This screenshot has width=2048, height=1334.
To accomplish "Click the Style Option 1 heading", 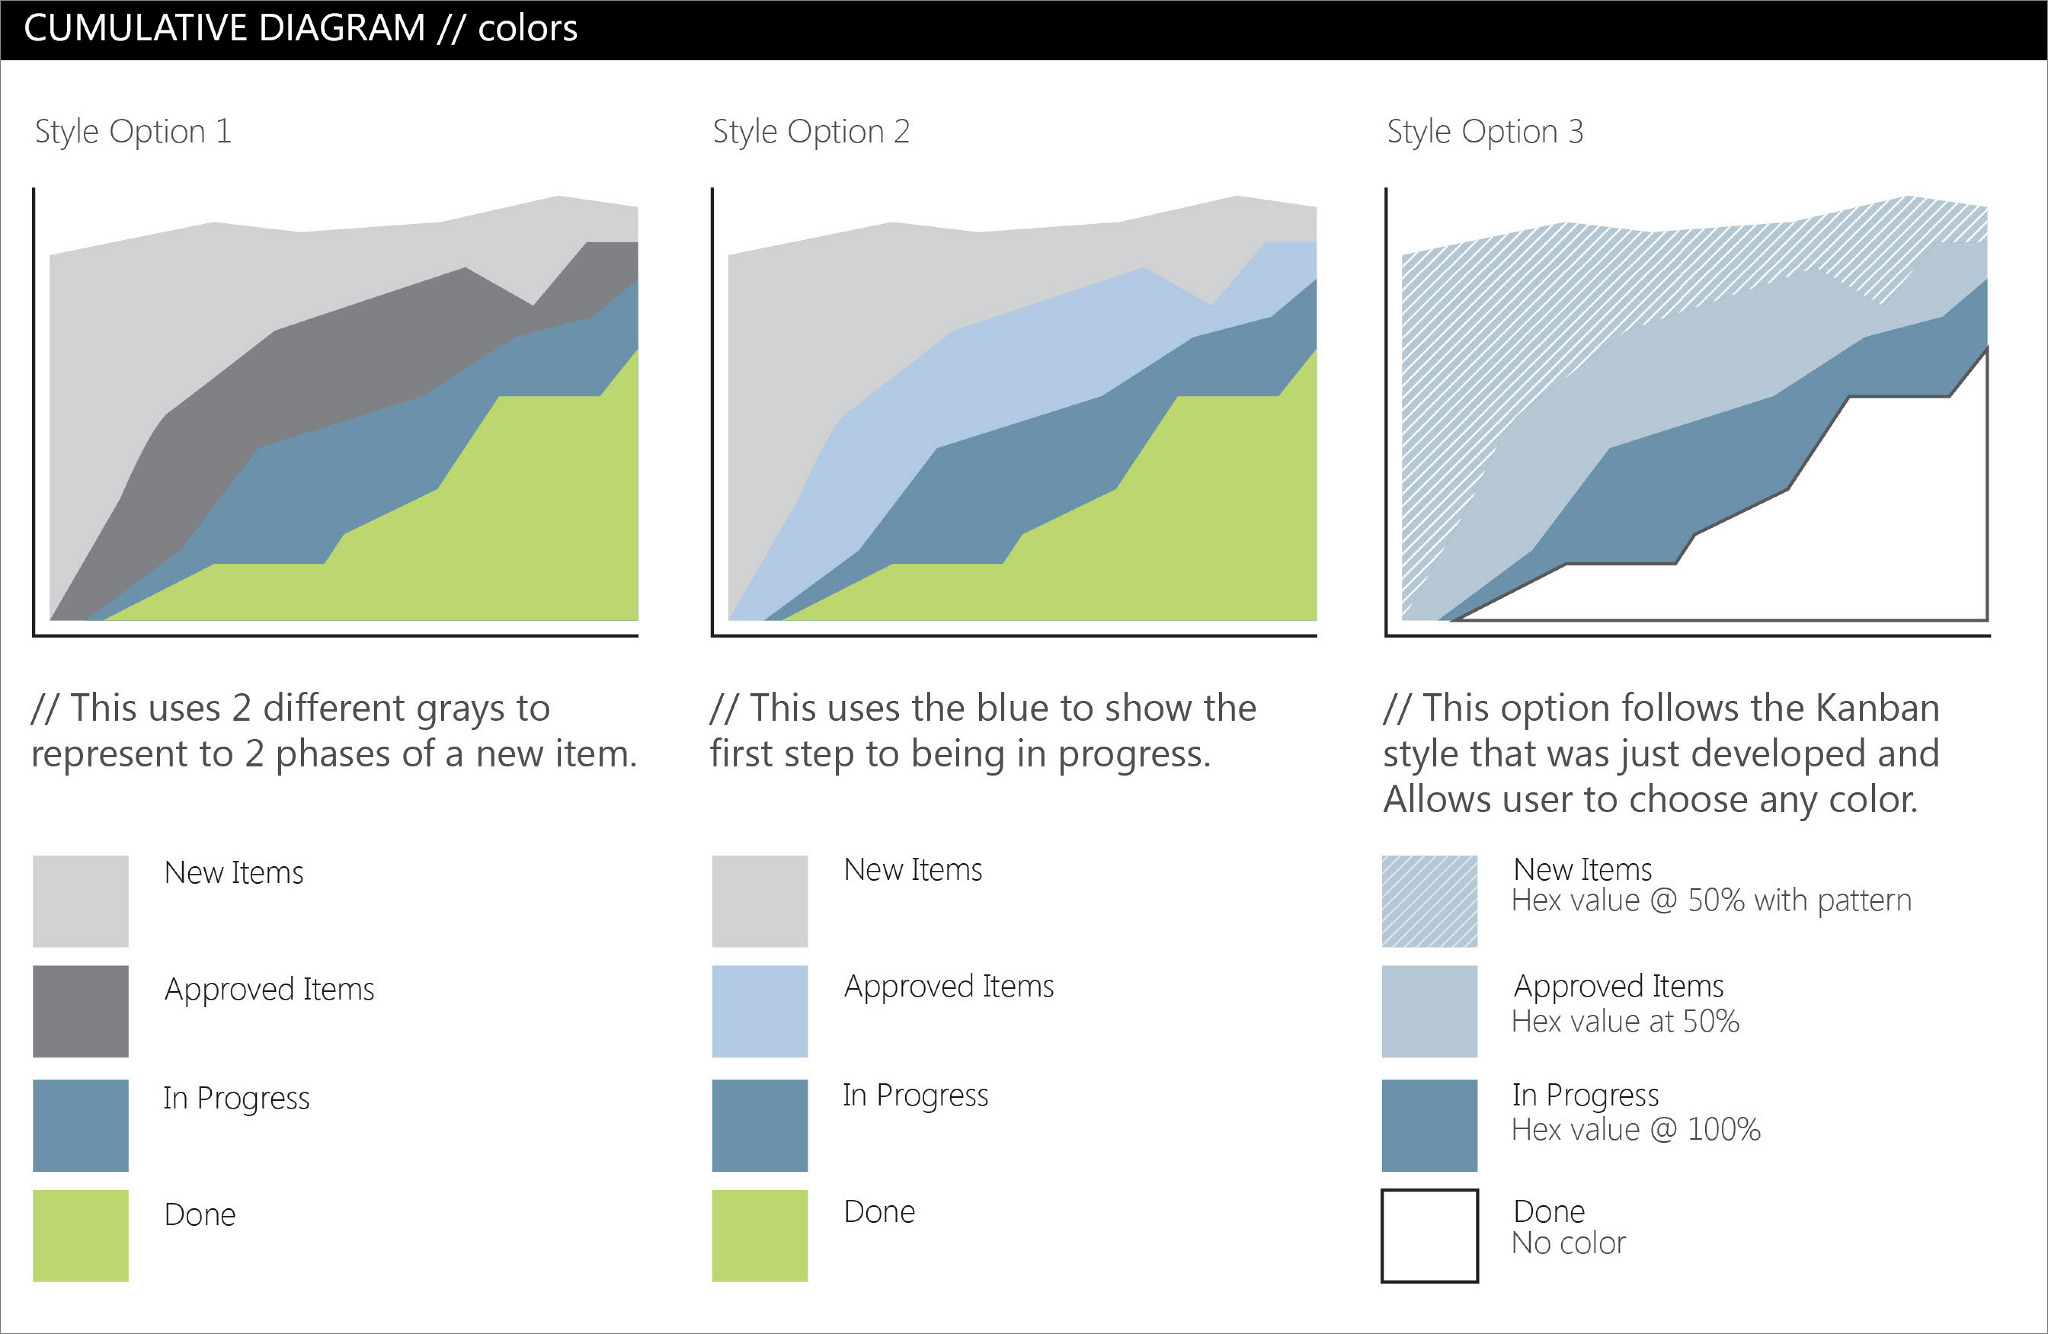I will 133,132.
